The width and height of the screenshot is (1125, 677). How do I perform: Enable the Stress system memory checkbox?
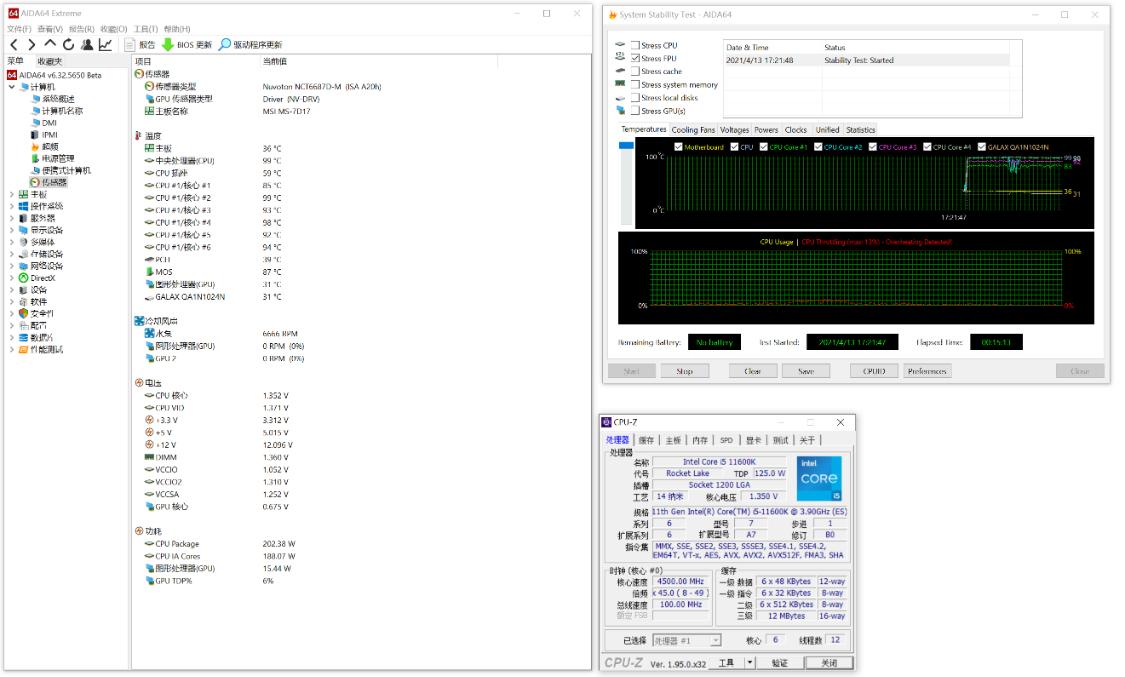pos(637,85)
